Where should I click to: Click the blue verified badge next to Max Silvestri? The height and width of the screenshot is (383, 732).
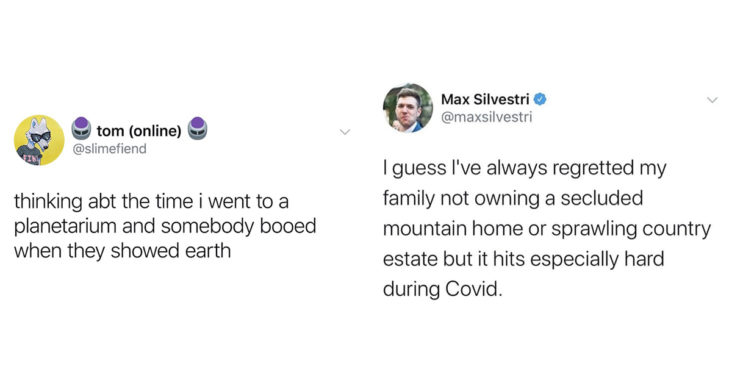point(540,99)
